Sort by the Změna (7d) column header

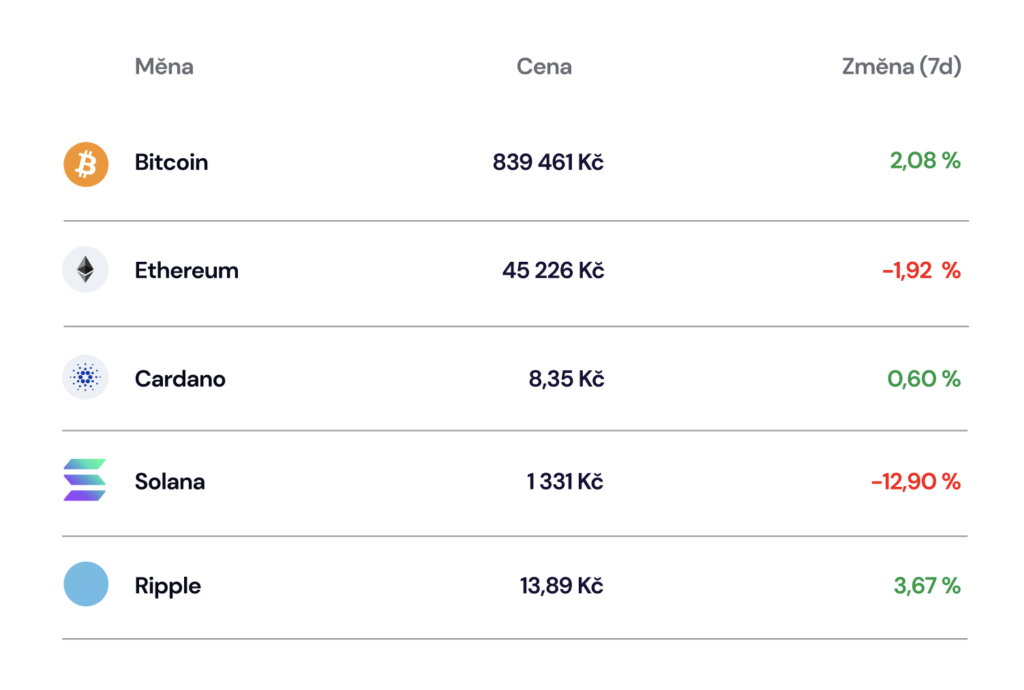click(x=901, y=67)
